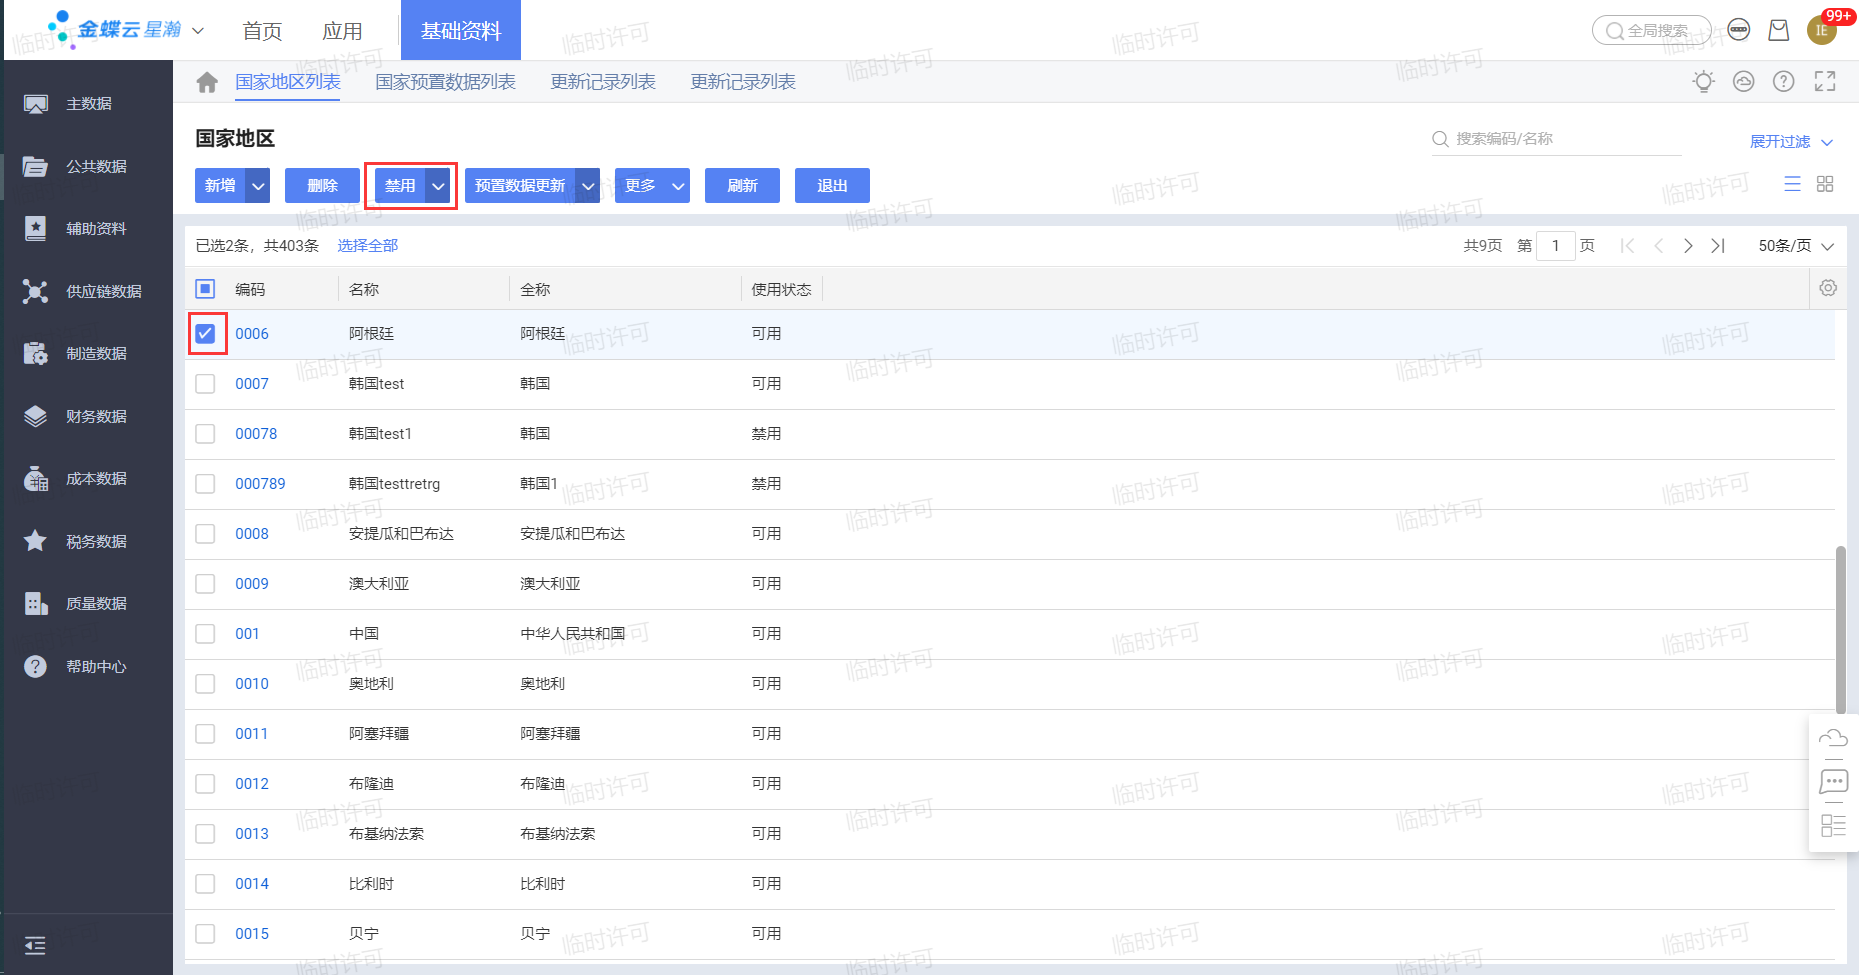The image size is (1859, 975).
Task: Check the row 000789 checkbox
Action: coord(205,484)
